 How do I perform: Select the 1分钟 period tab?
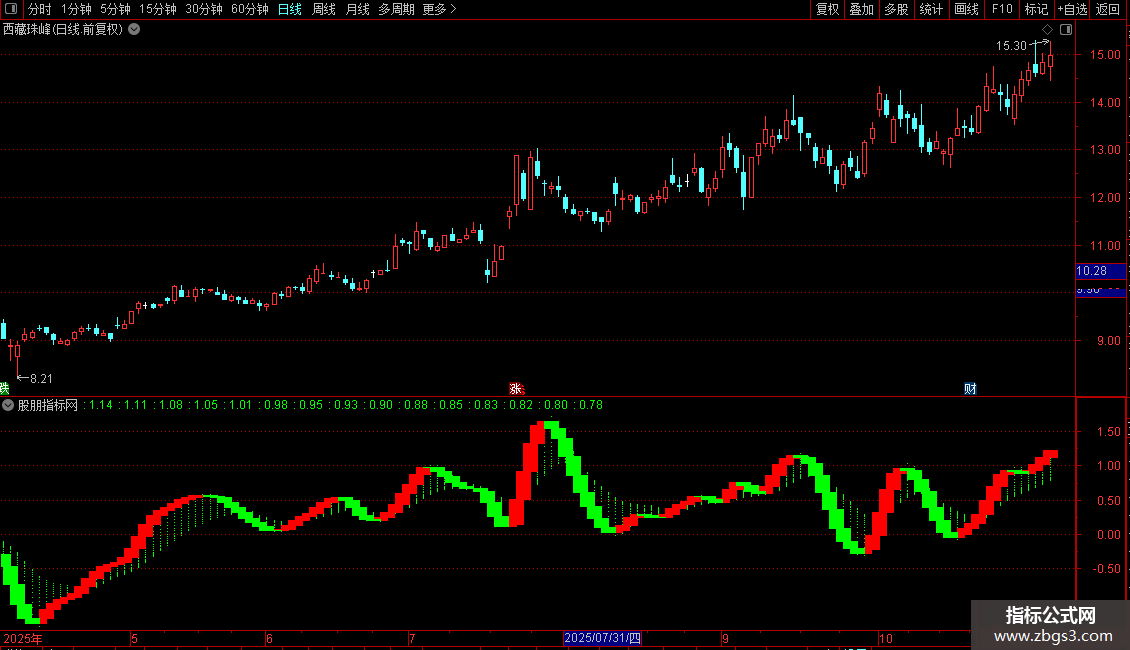click(76, 9)
